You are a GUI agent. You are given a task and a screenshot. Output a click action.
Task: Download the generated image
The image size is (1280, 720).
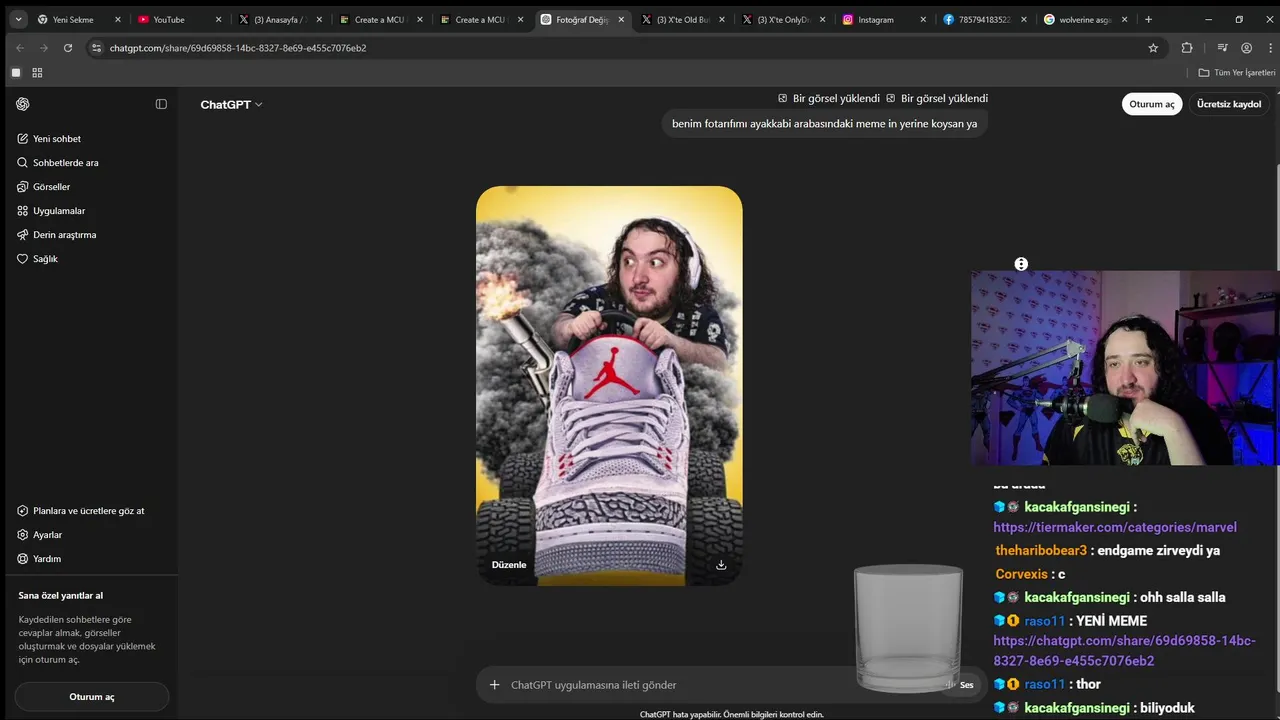coord(721,565)
